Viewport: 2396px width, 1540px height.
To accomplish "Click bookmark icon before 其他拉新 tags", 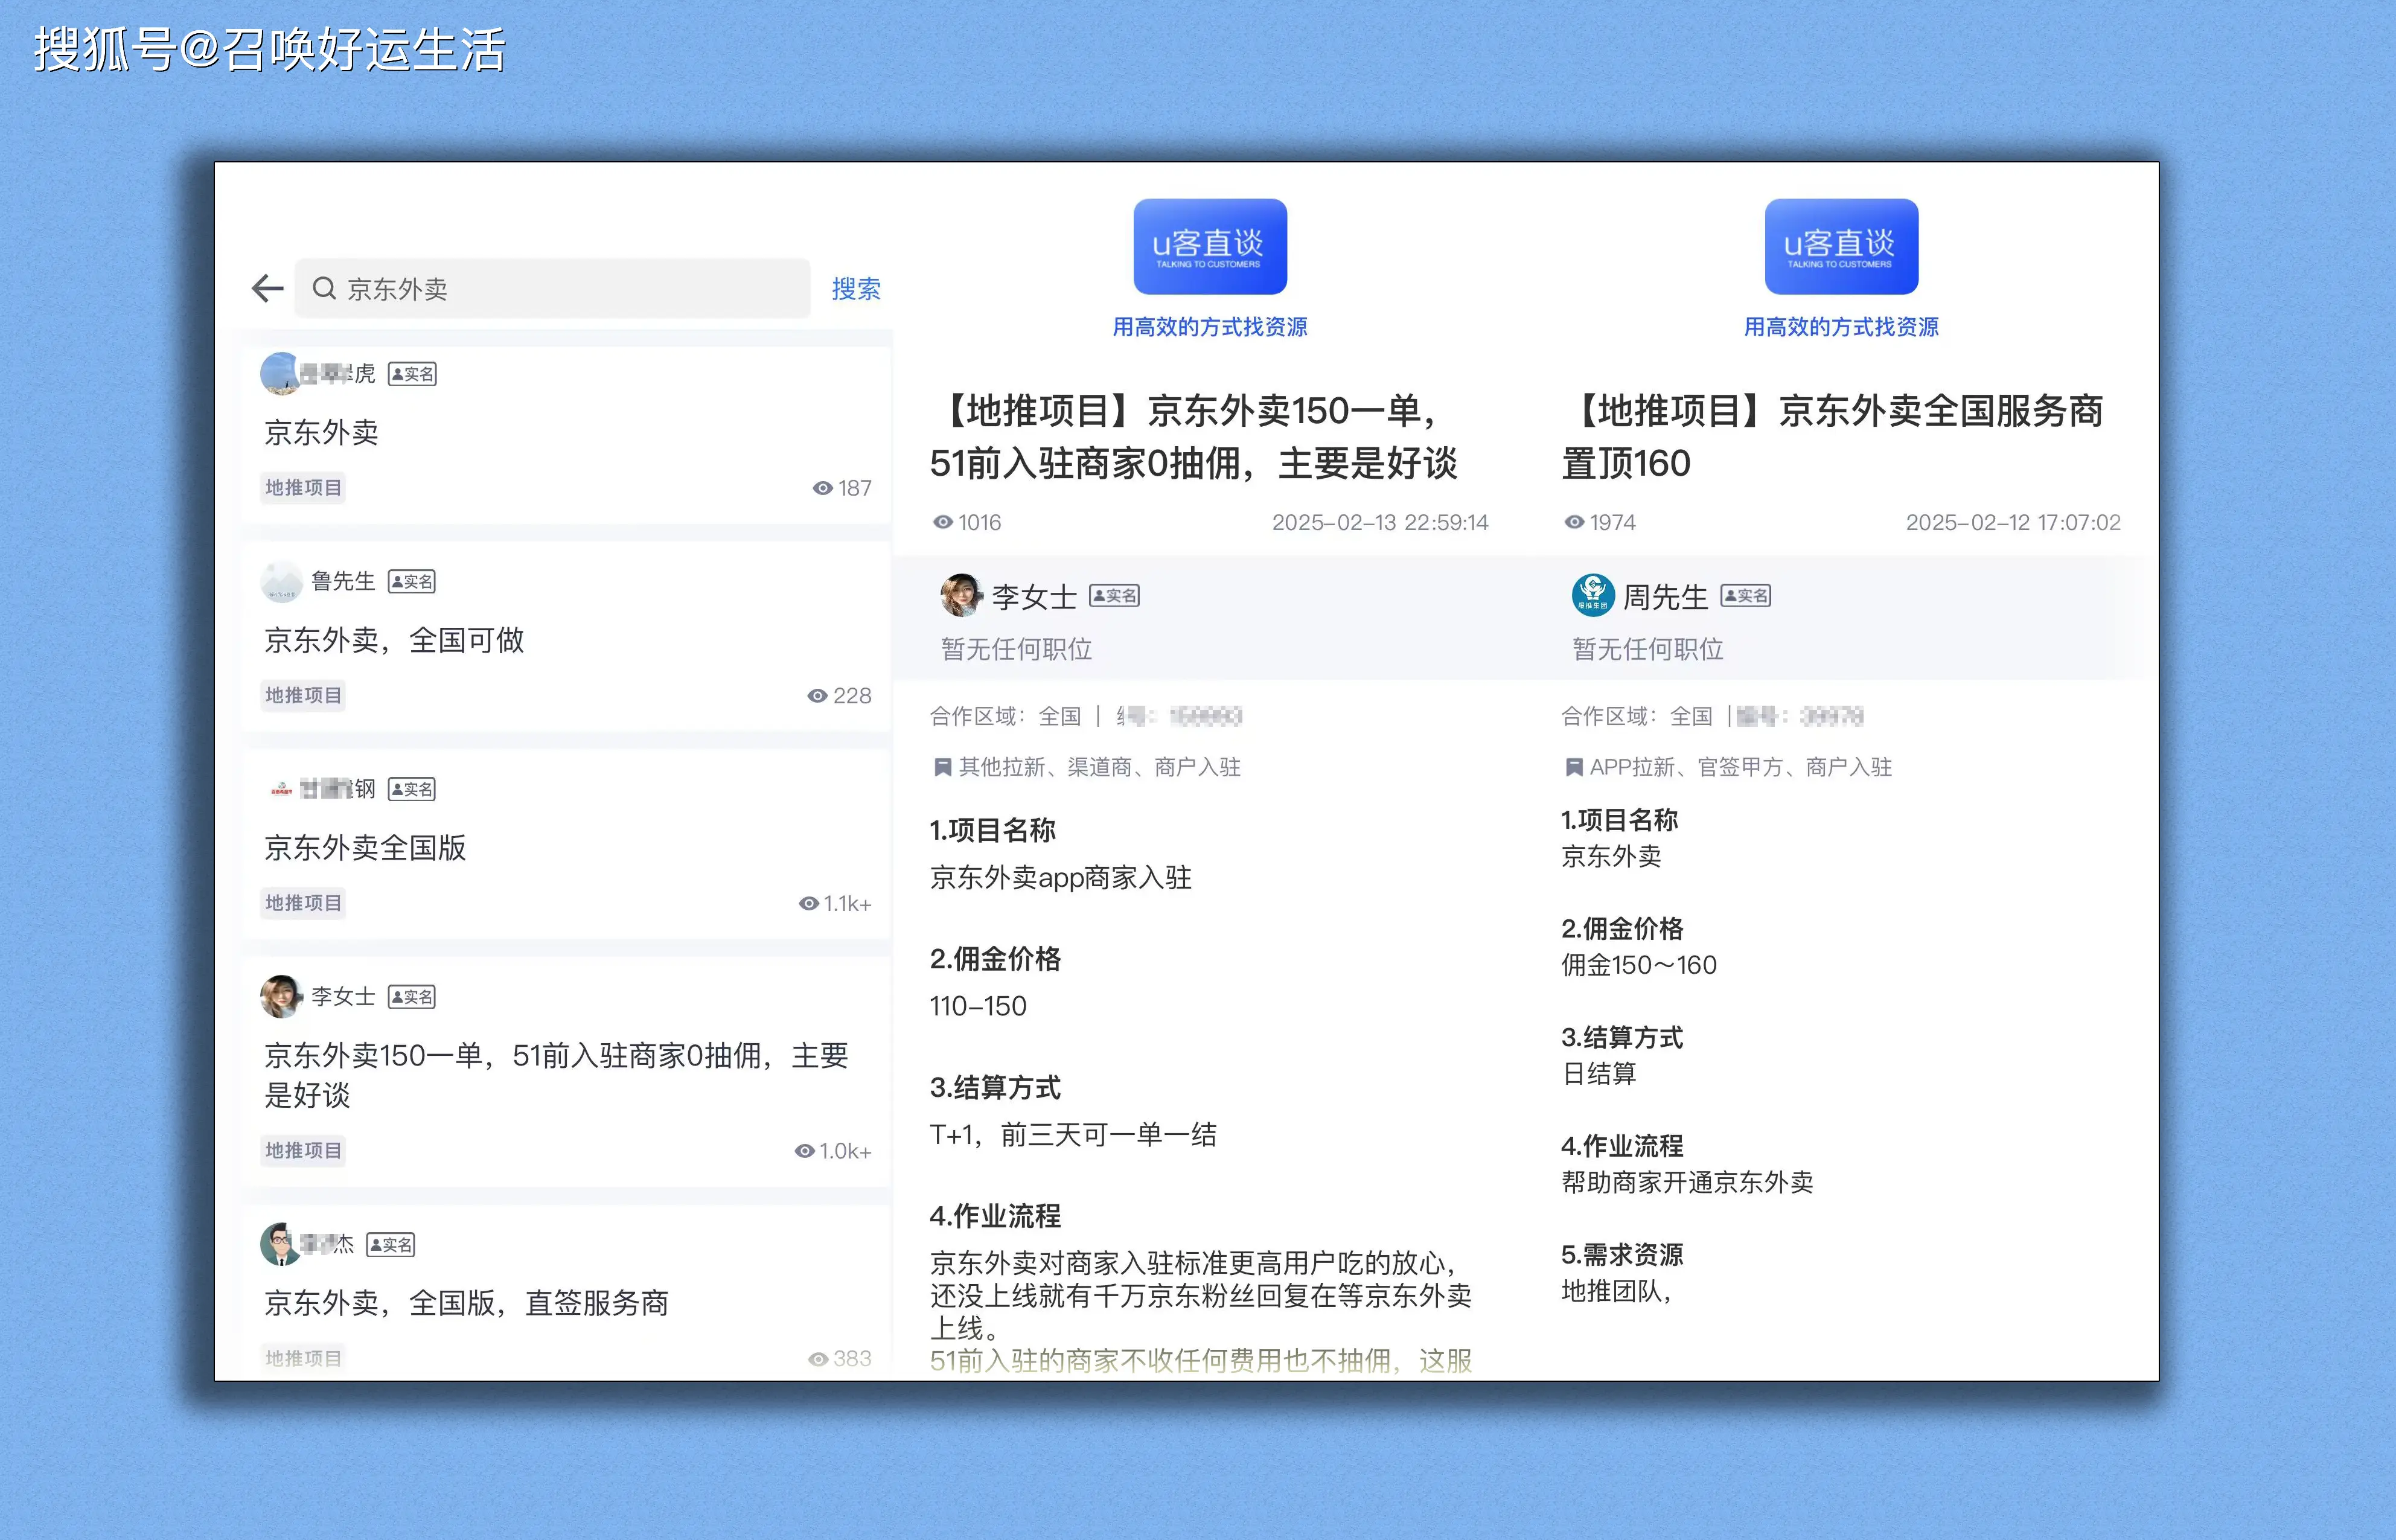I will (x=942, y=768).
